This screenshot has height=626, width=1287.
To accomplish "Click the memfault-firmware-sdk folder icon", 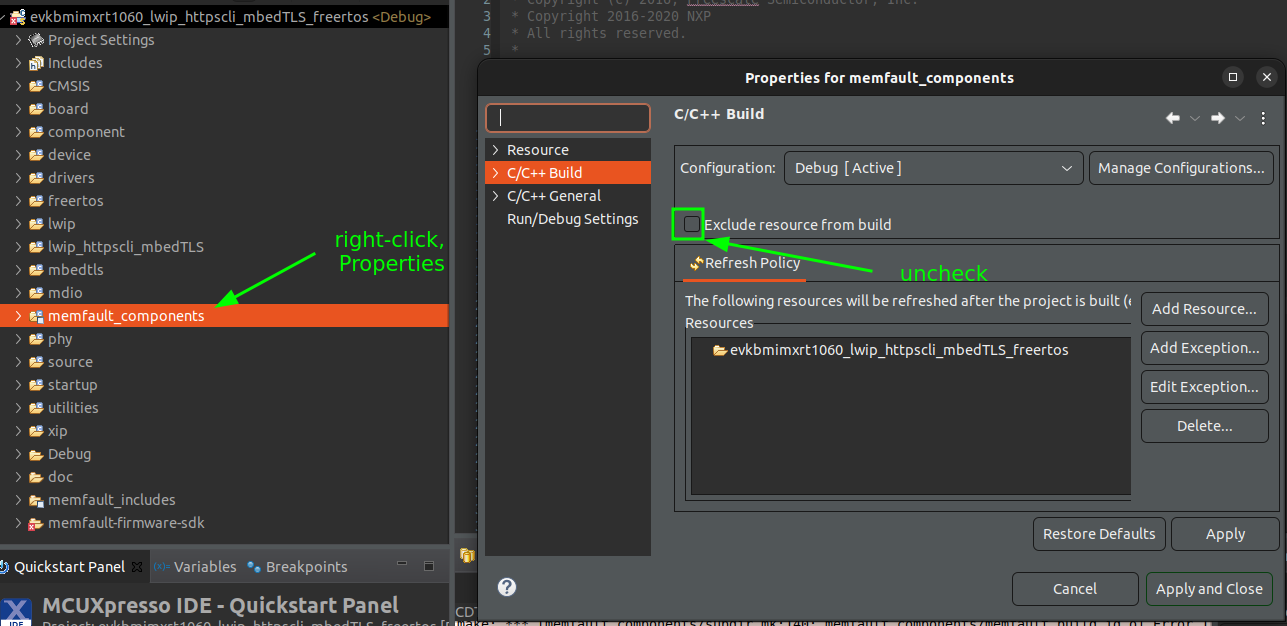I will pyautogui.click(x=36, y=523).
